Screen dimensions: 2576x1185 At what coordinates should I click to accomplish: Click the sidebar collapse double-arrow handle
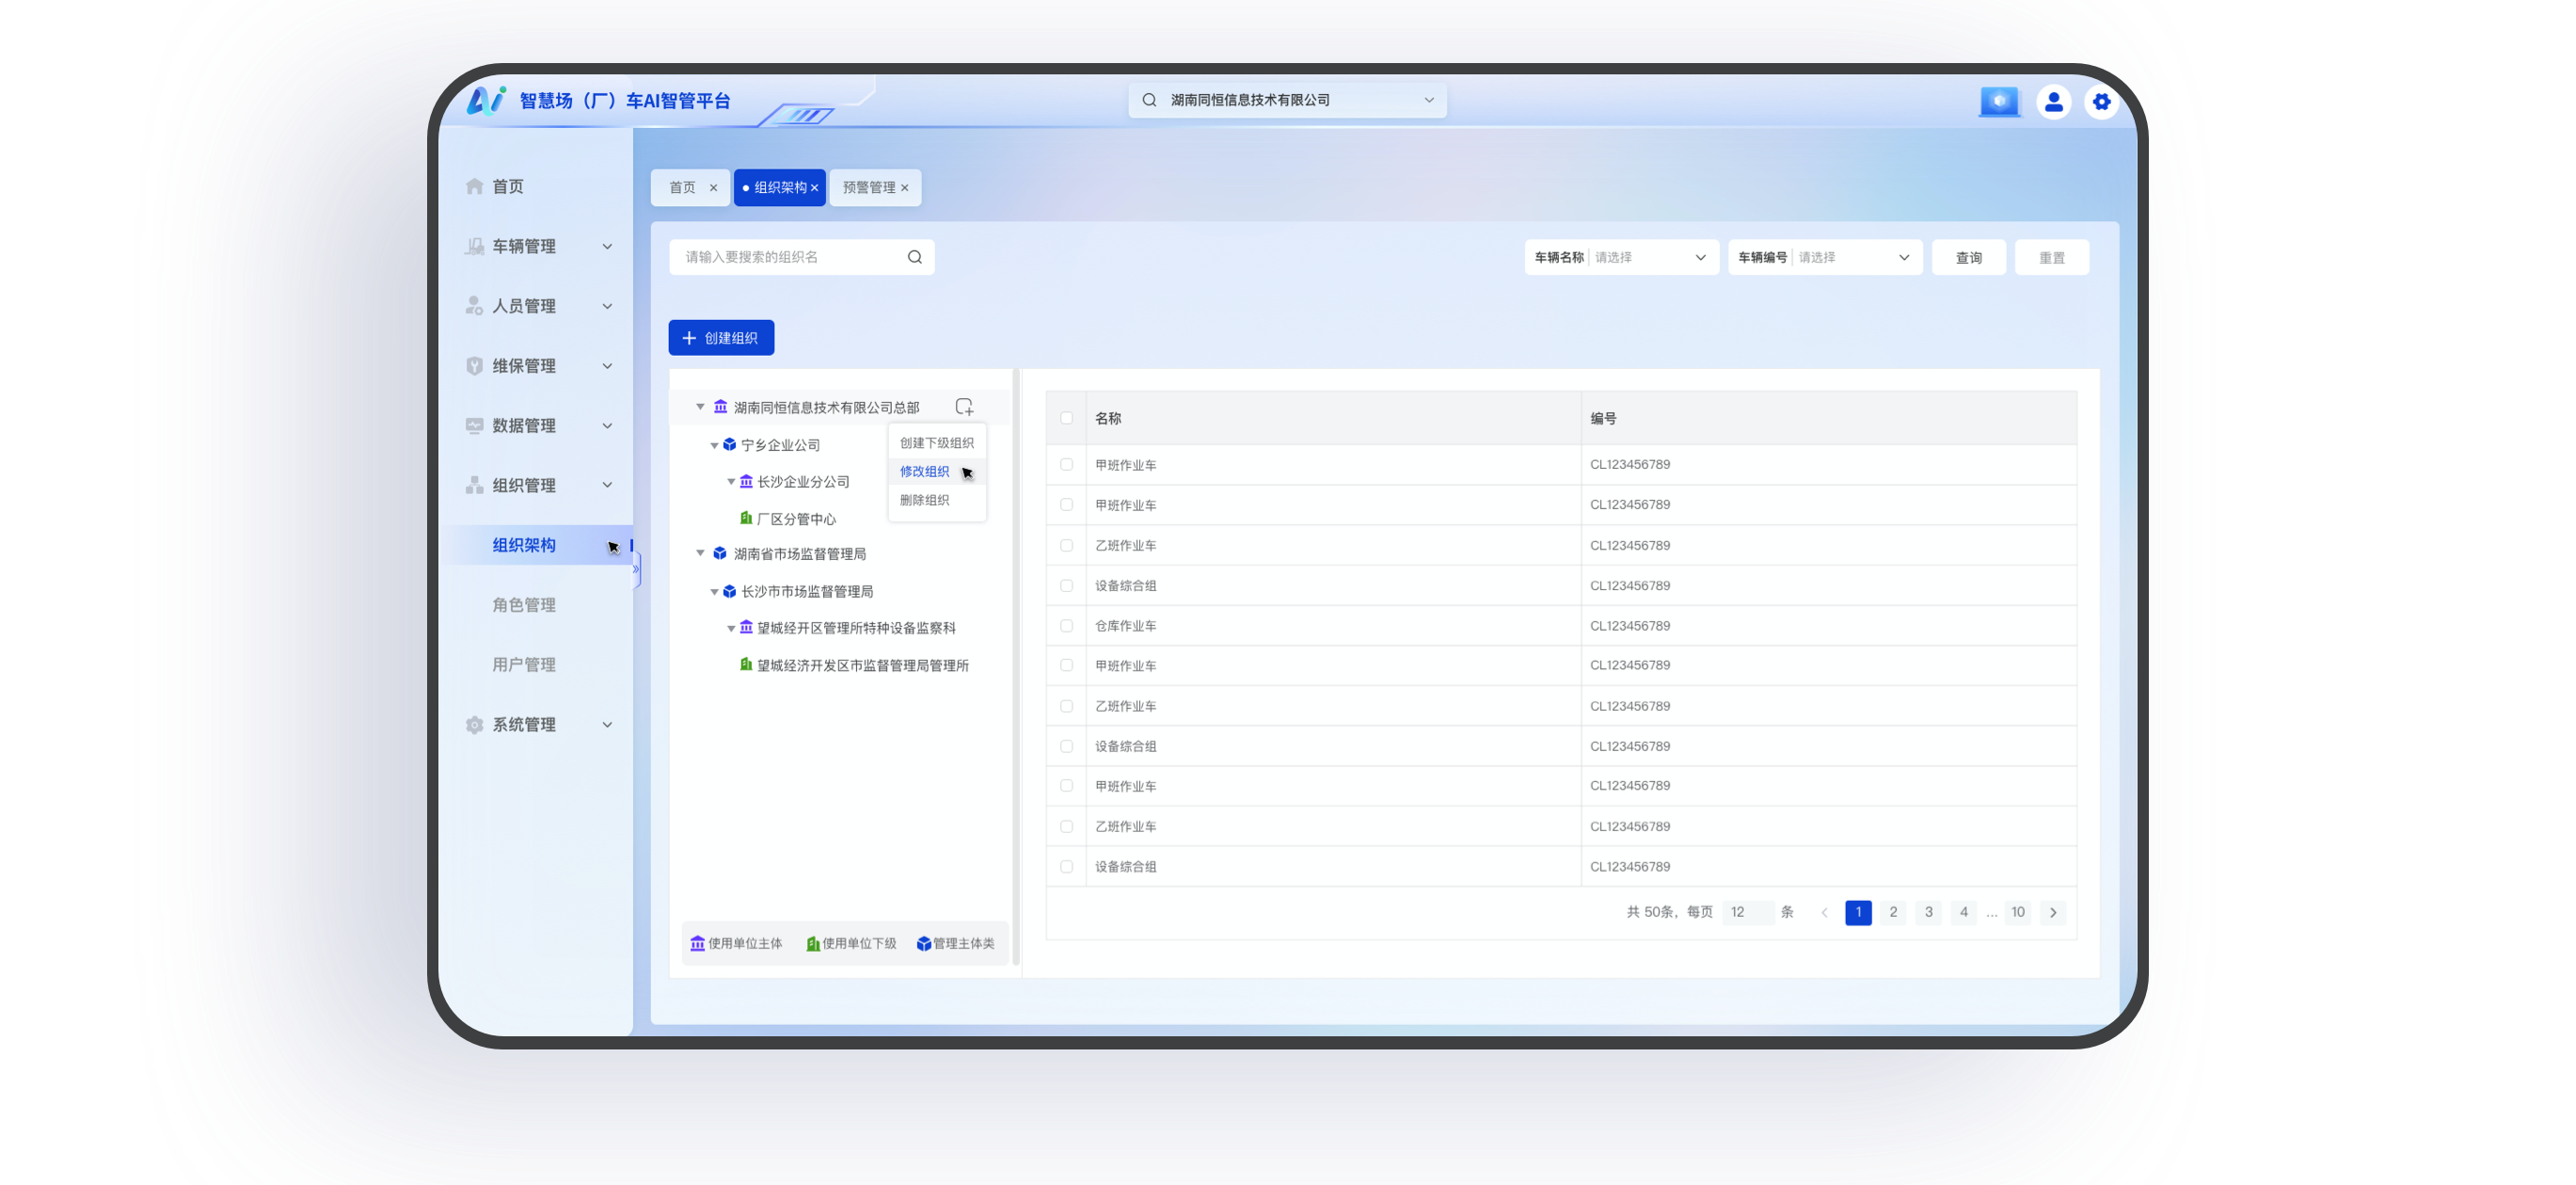[x=636, y=569]
